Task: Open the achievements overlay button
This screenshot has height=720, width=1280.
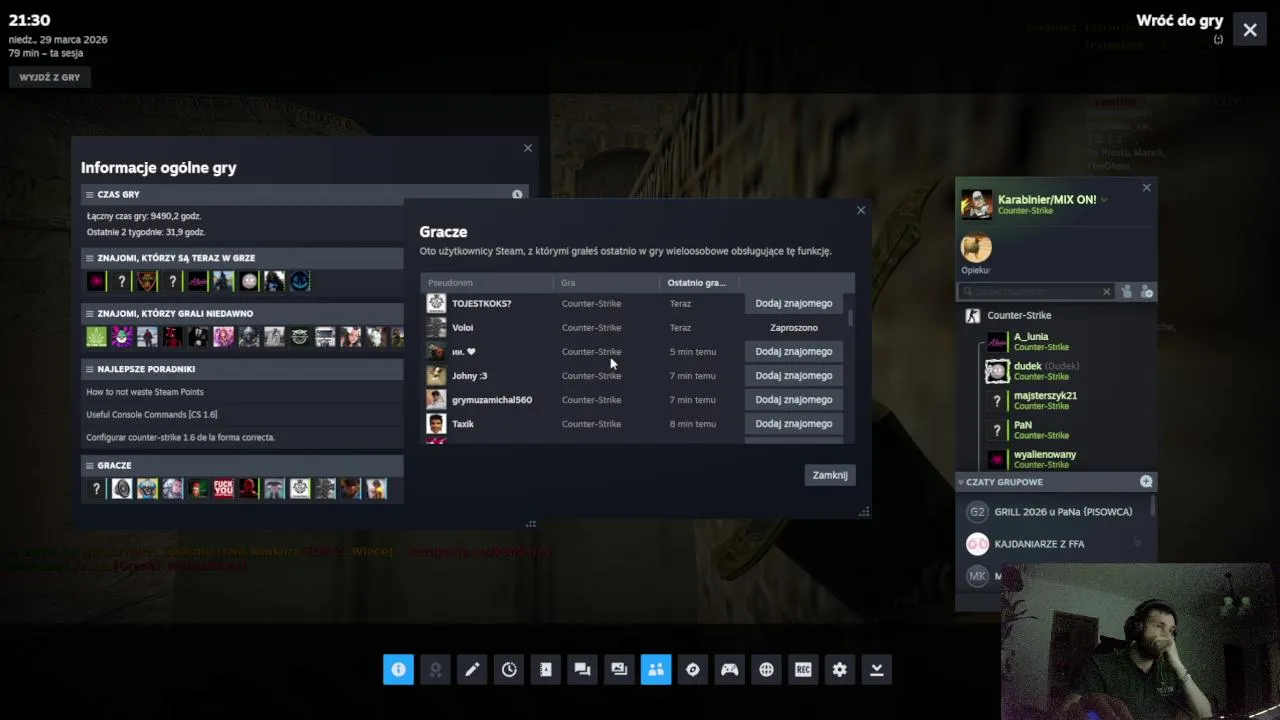Action: coord(435,669)
